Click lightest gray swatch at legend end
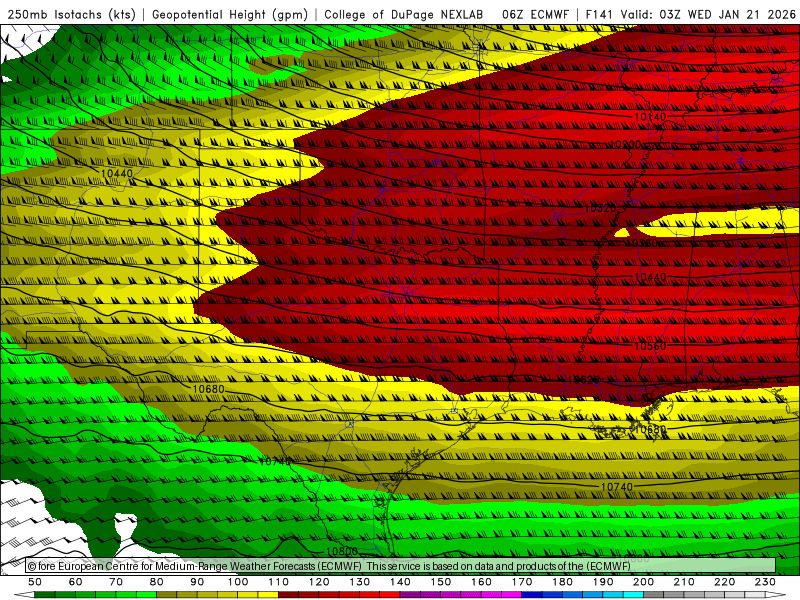The image size is (800, 600). pos(755,595)
